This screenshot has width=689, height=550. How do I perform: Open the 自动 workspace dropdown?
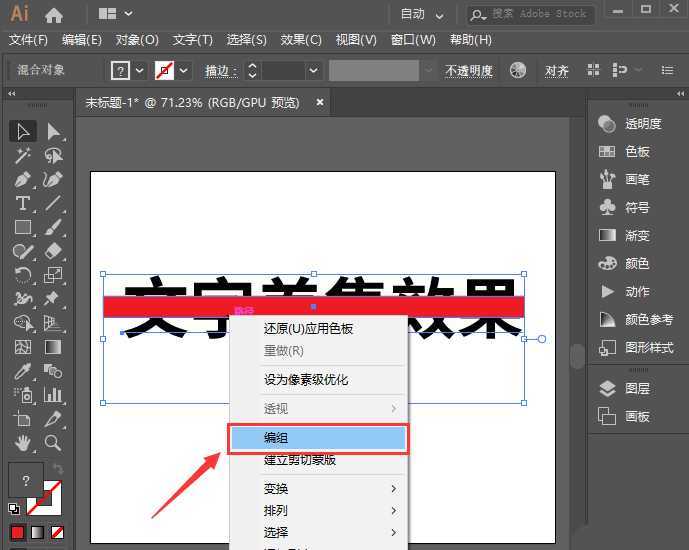click(x=422, y=14)
